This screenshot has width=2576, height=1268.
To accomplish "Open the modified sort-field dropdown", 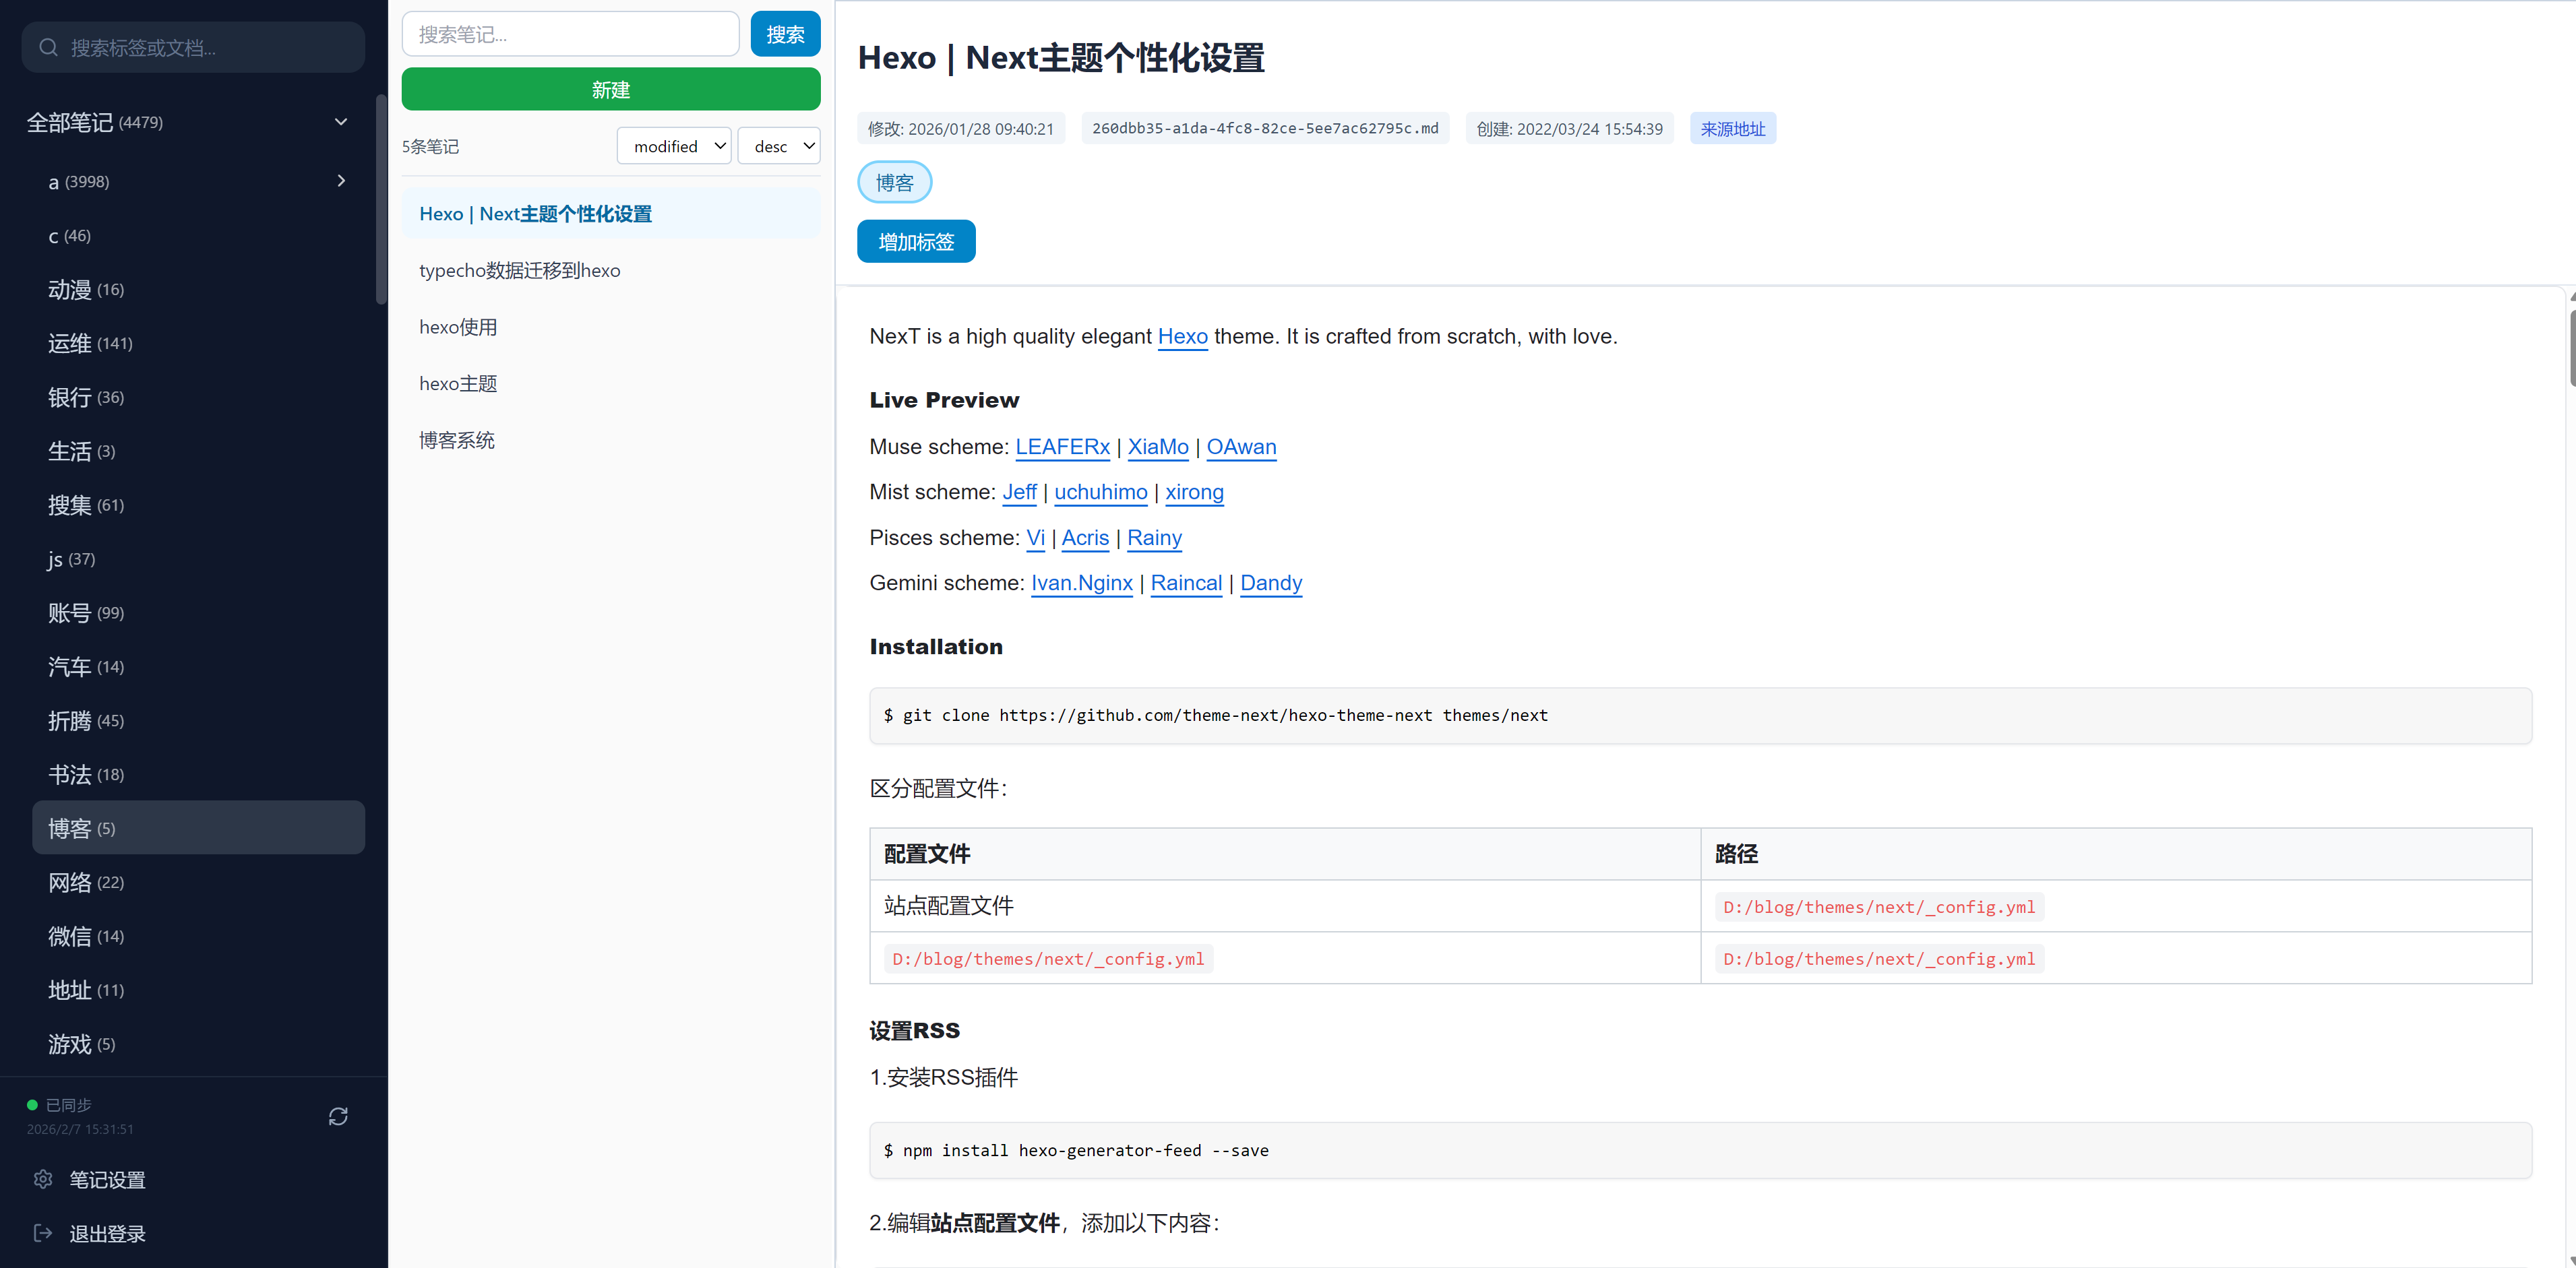I will [675, 146].
